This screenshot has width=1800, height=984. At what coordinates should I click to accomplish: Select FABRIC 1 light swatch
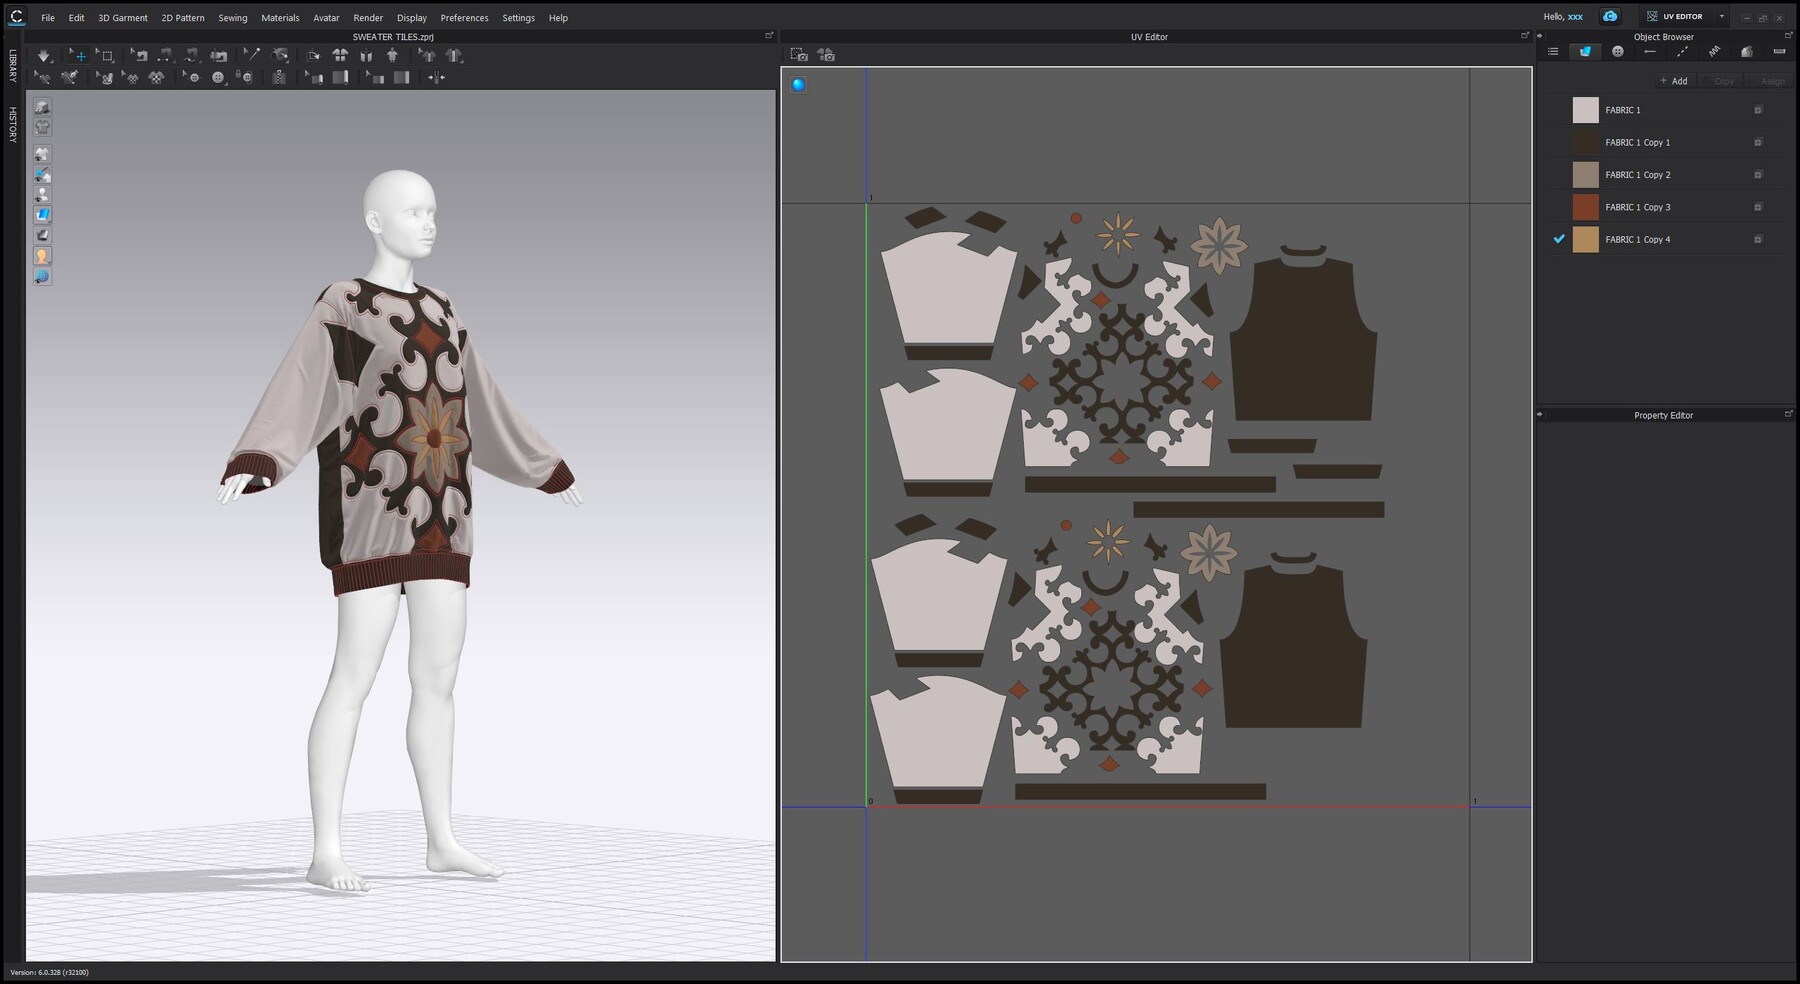pyautogui.click(x=1586, y=110)
